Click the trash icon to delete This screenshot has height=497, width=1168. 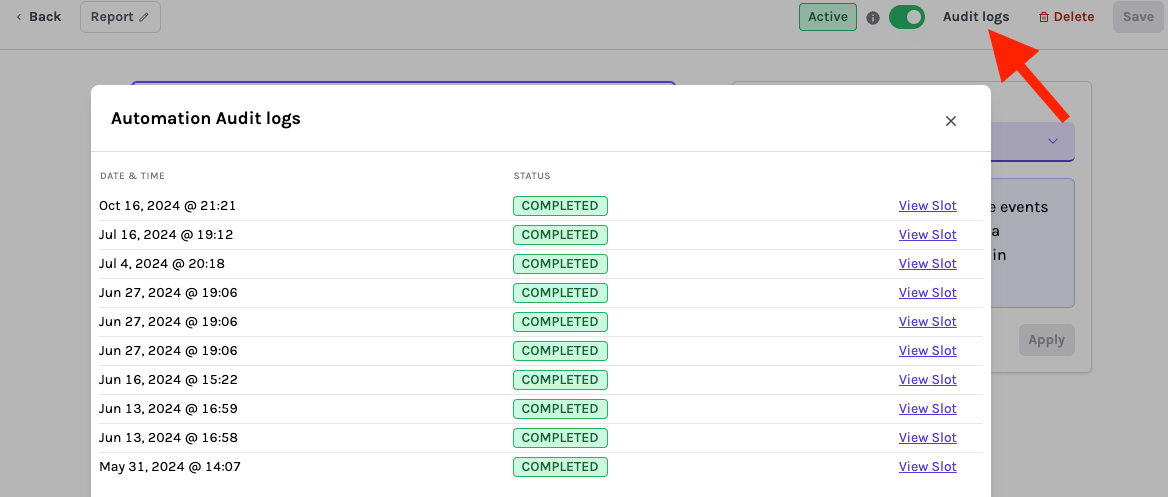pos(1044,17)
